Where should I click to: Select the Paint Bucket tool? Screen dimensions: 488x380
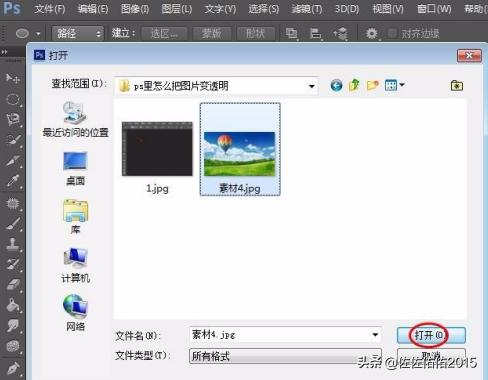click(13, 305)
